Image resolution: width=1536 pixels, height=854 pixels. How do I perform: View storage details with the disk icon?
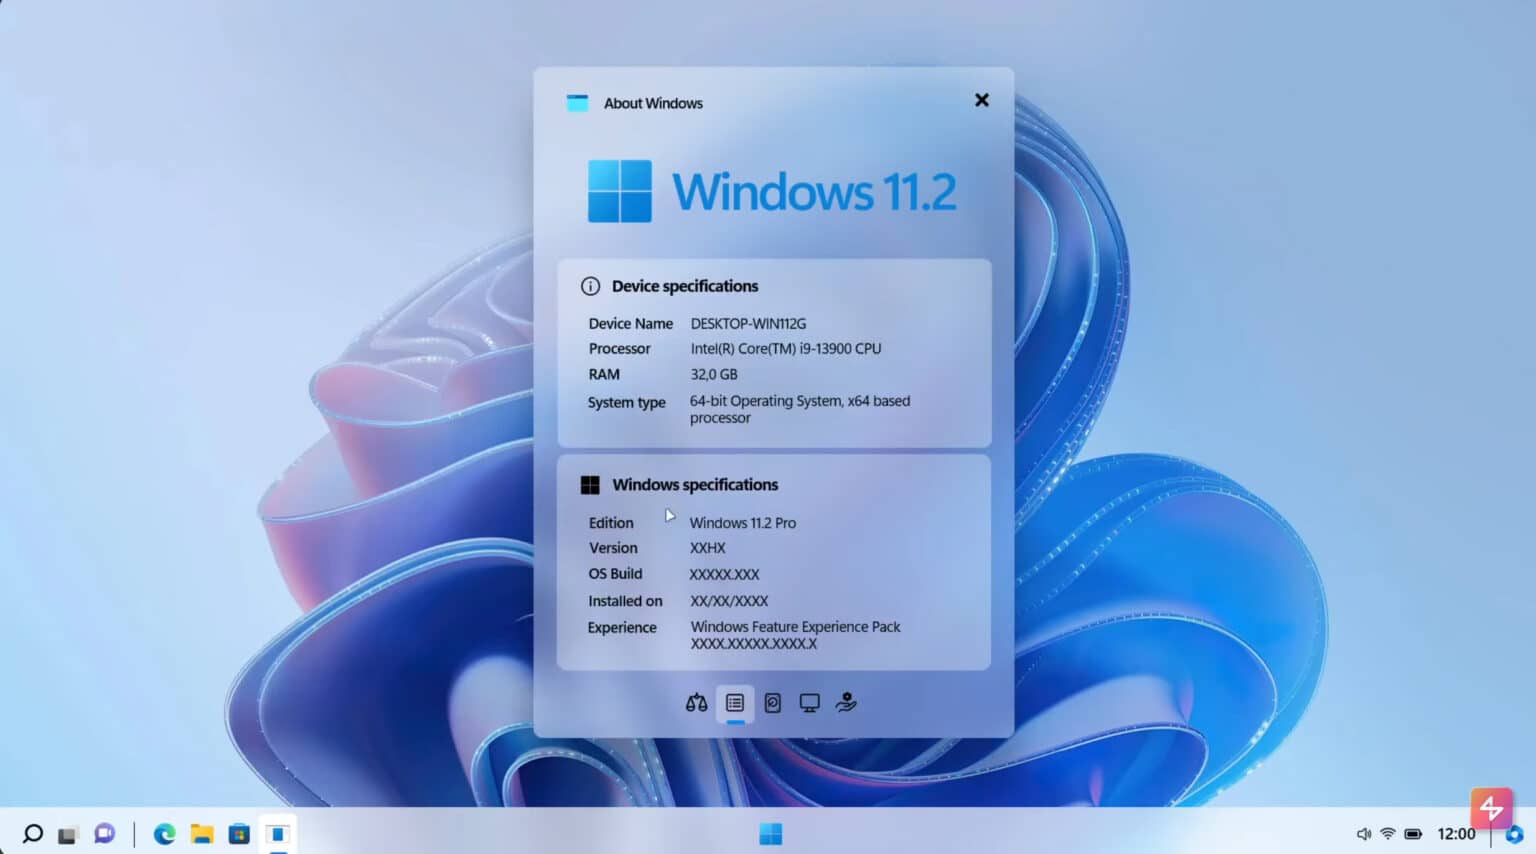tap(772, 703)
